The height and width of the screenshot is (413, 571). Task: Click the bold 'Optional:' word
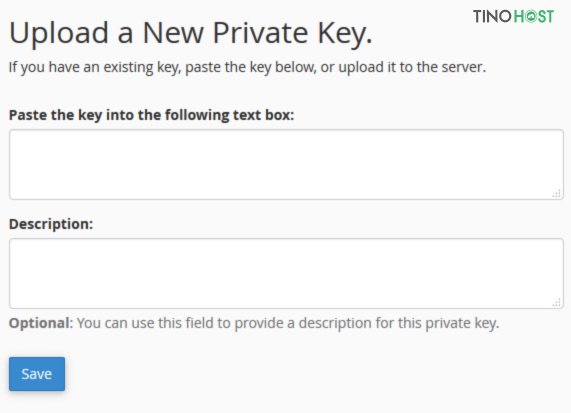[41, 323]
